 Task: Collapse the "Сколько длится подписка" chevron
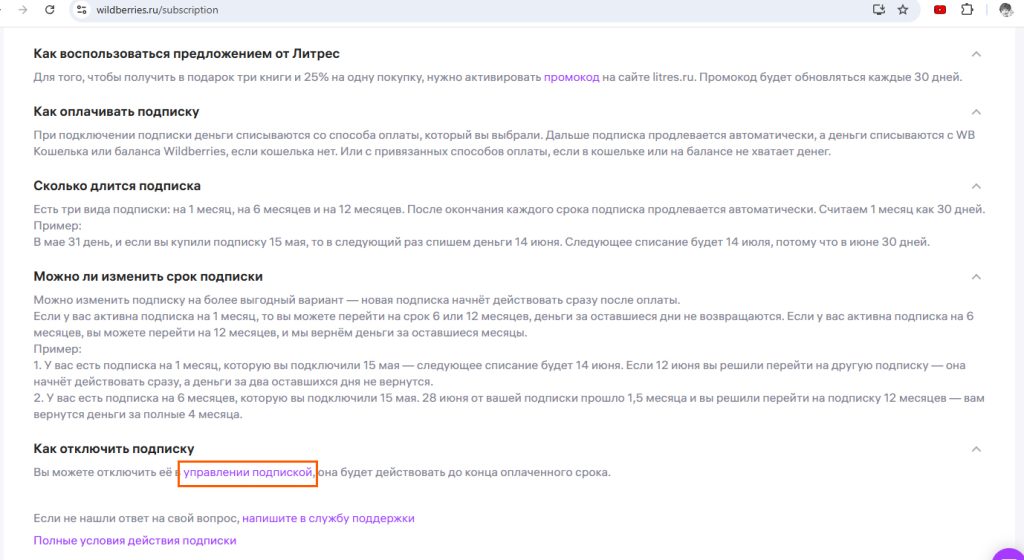click(x=976, y=186)
